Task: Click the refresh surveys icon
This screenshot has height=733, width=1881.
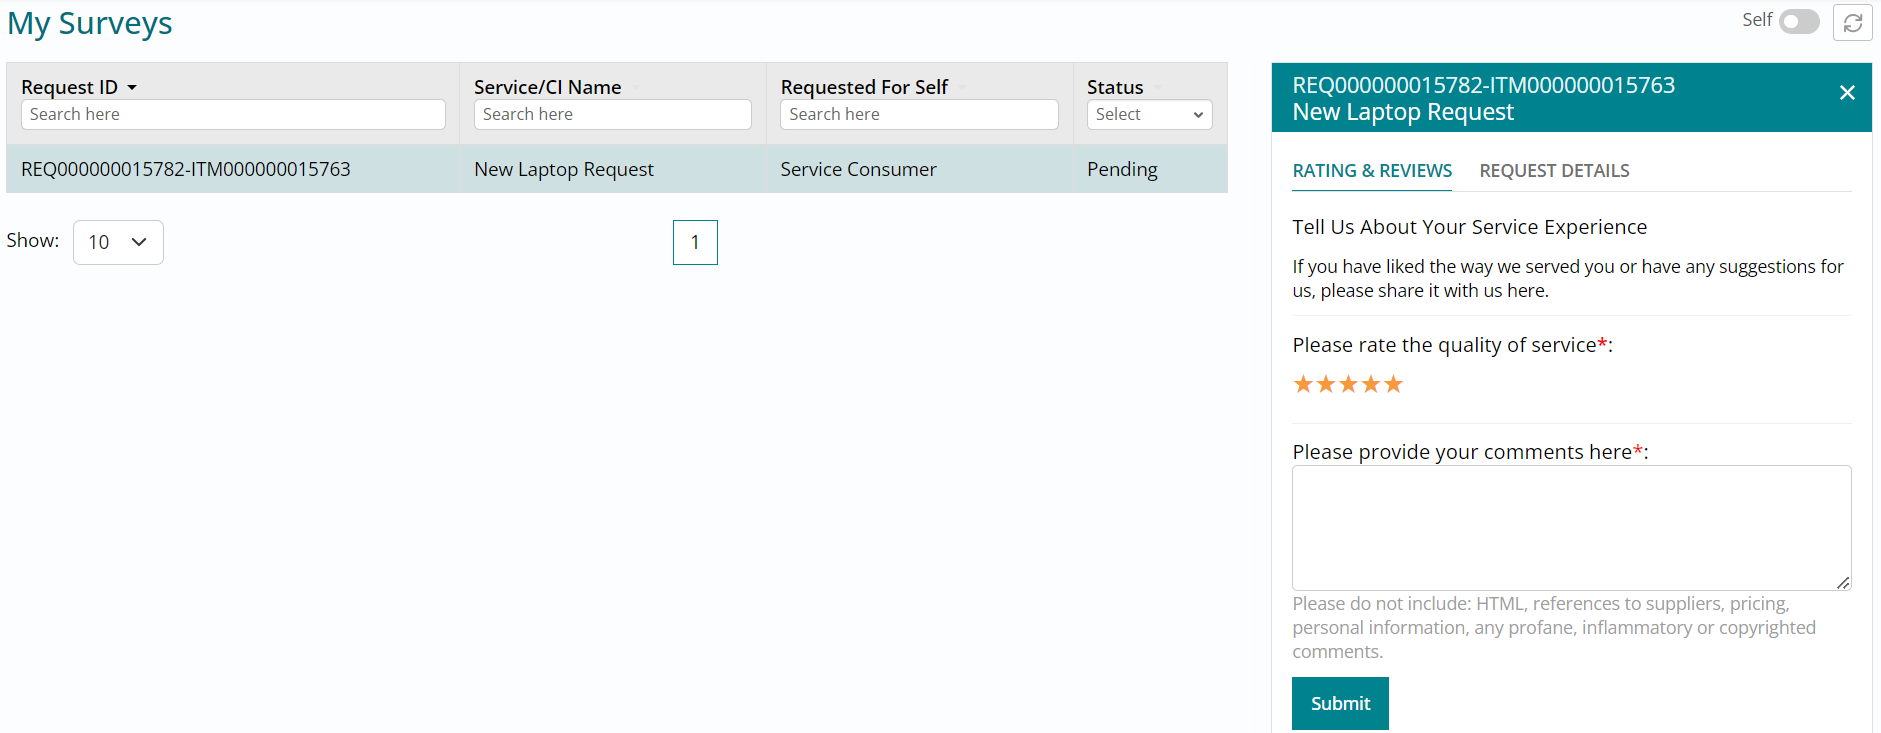Action: (1852, 23)
